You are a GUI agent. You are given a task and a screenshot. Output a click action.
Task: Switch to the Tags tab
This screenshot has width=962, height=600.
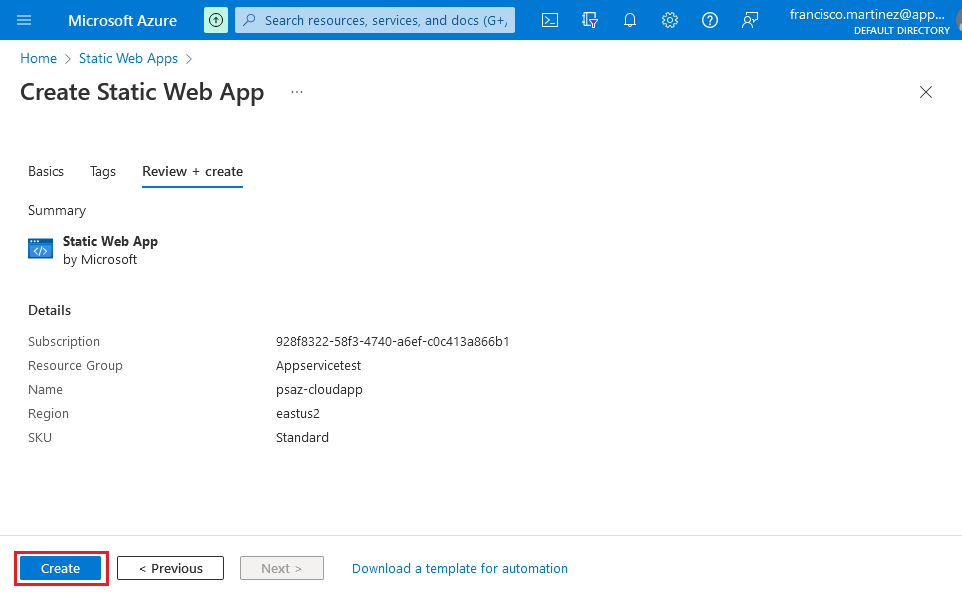click(103, 171)
